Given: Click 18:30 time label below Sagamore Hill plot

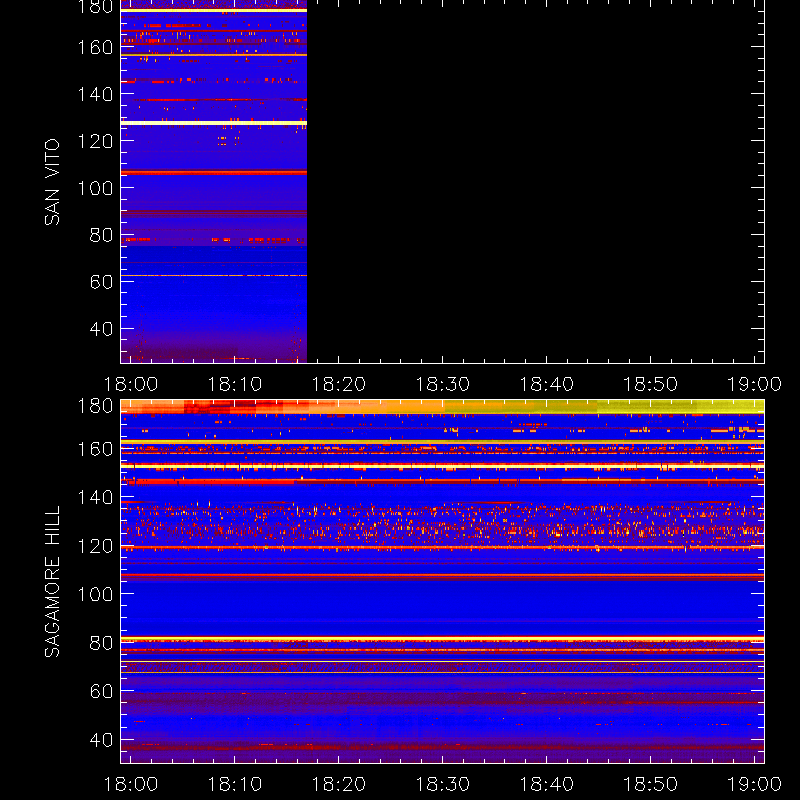Looking at the screenshot, I should [x=442, y=784].
